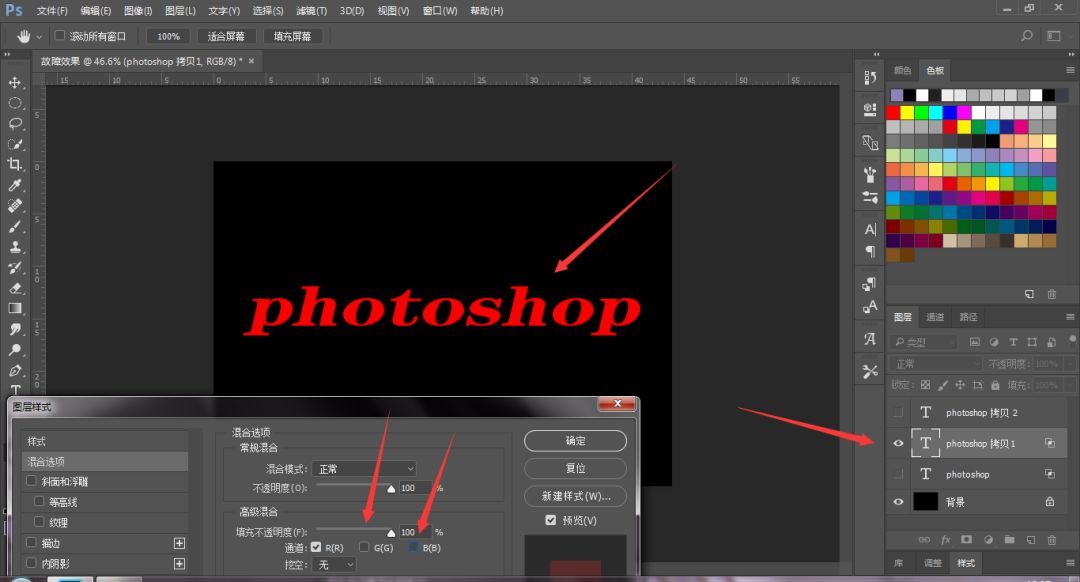Switch to the 通道 tab
1080x582 pixels.
point(935,317)
